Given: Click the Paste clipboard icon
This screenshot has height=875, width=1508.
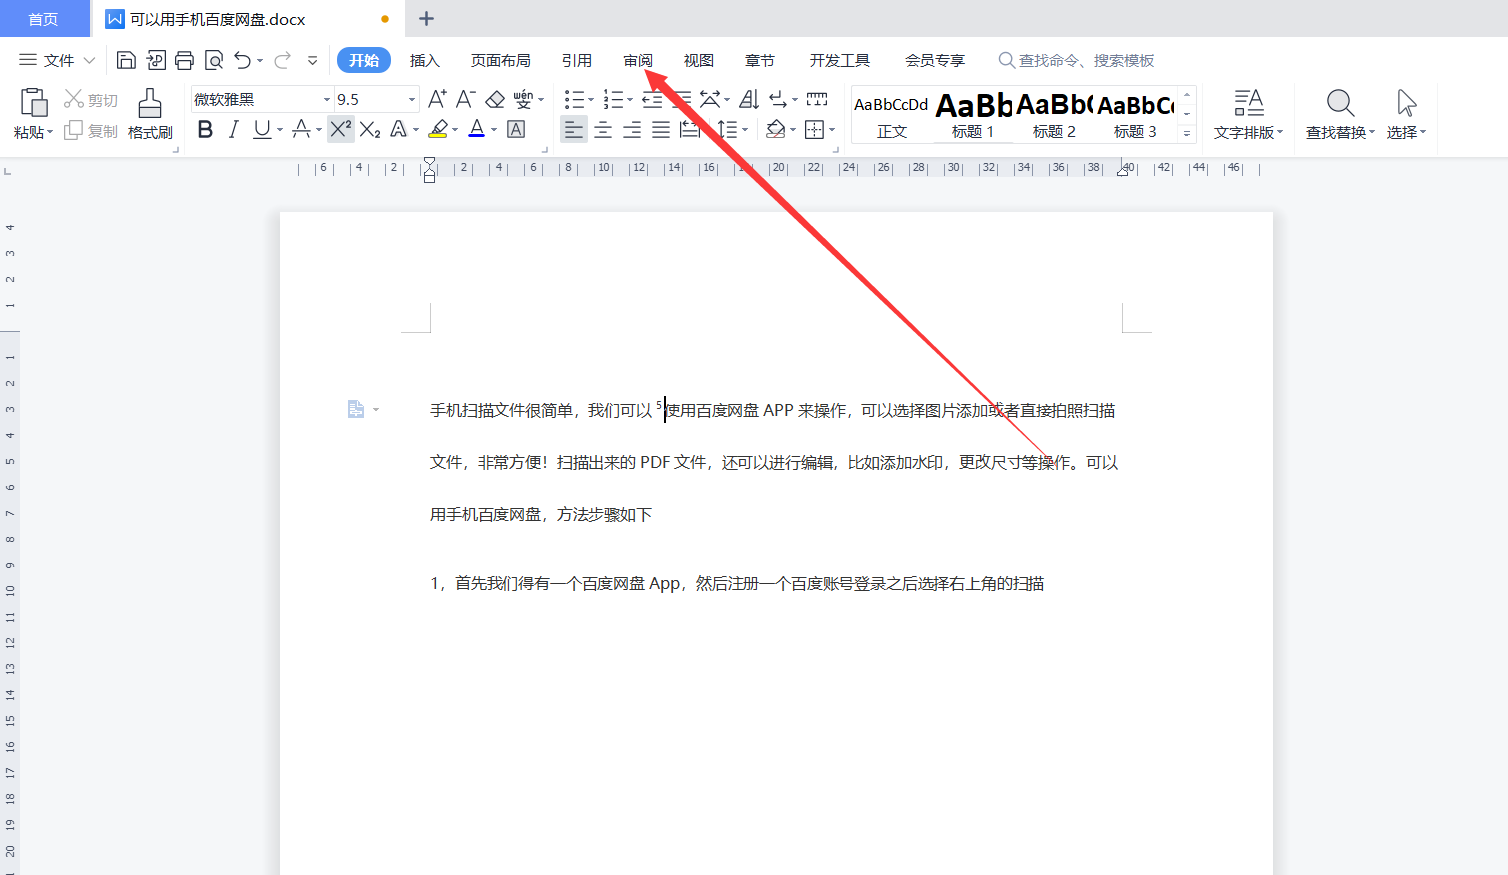Looking at the screenshot, I should point(34,102).
